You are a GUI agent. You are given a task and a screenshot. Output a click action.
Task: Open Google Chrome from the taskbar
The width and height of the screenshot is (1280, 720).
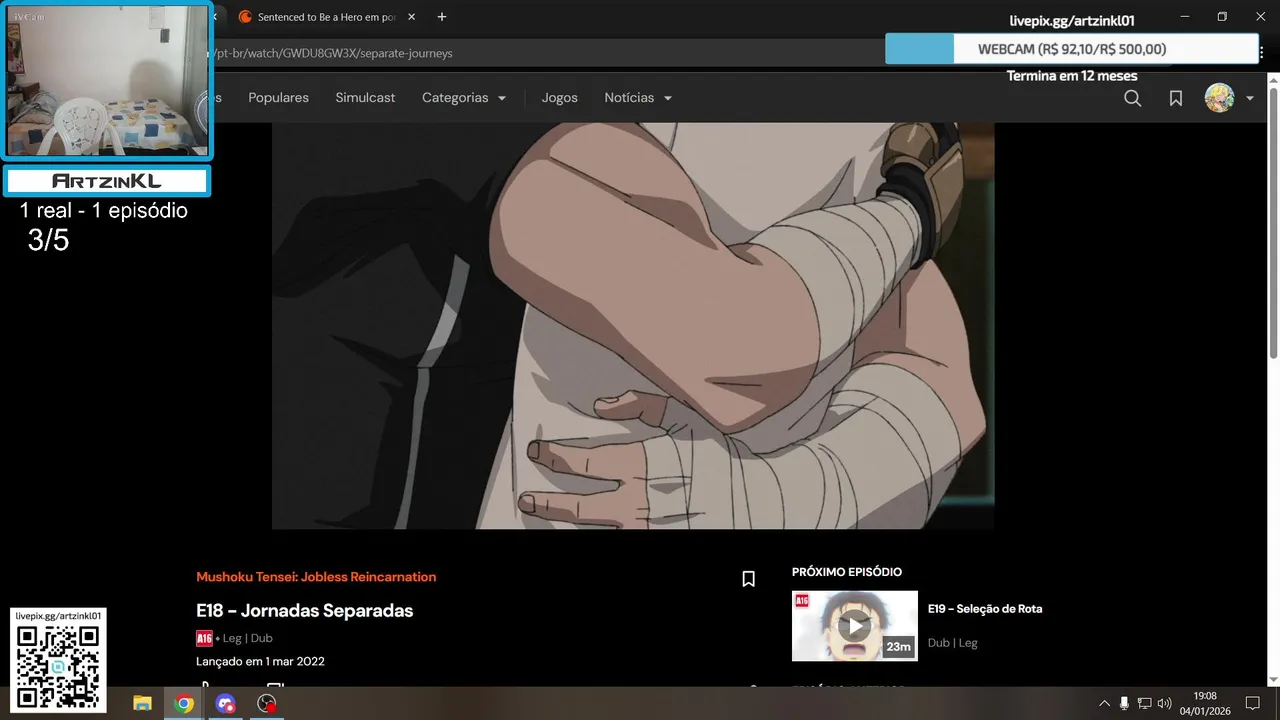(x=184, y=704)
